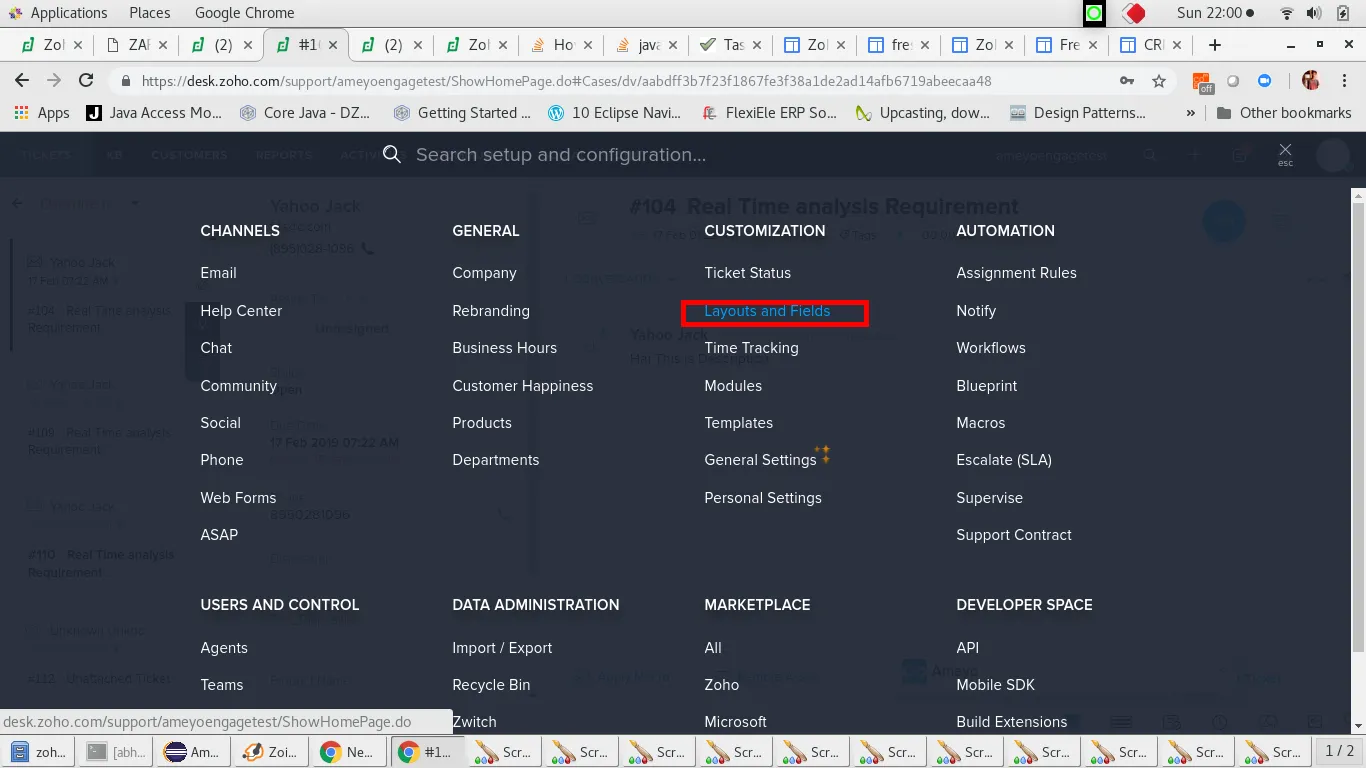Go back in Chrome browser
Viewport: 1366px width, 768px height.
click(22, 81)
